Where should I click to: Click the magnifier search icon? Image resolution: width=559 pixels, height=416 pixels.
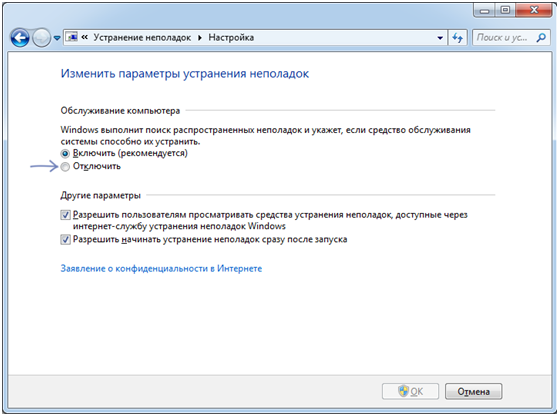[541, 37]
